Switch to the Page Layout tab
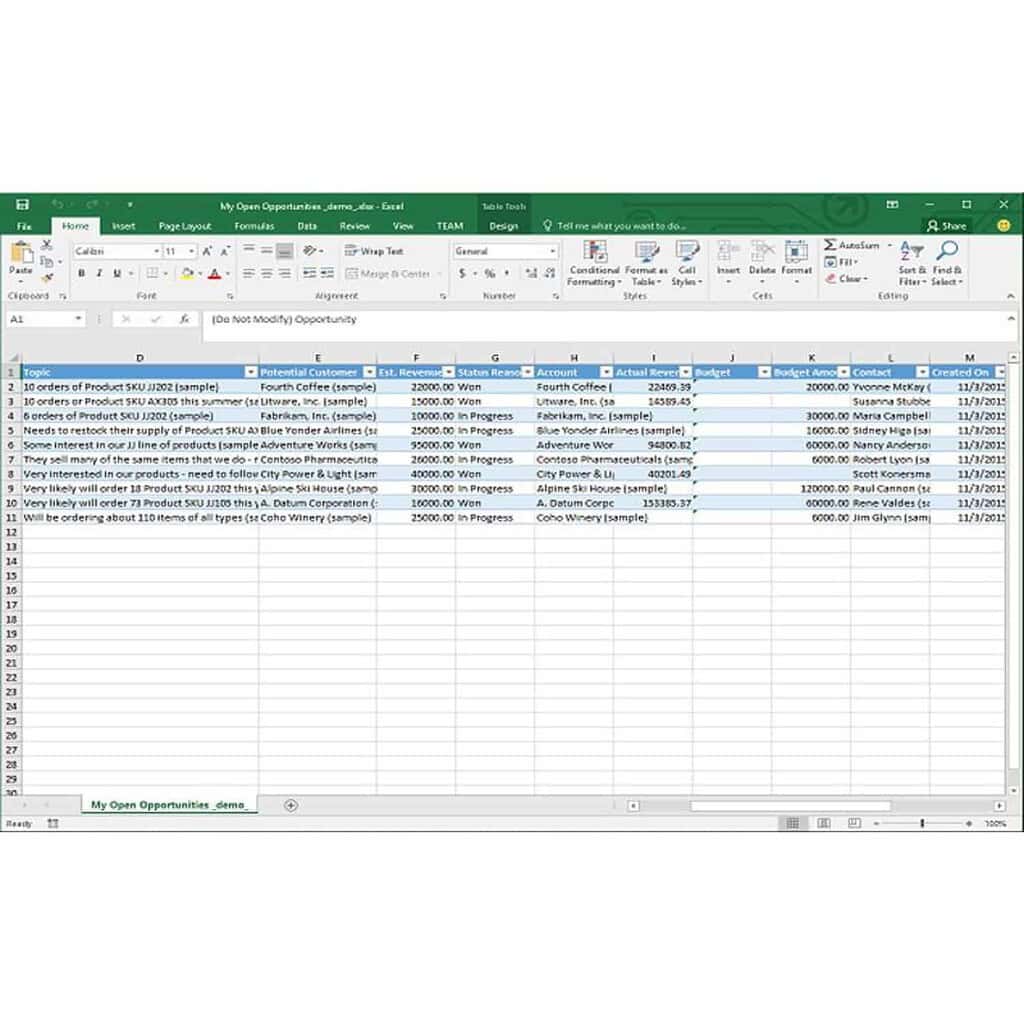The width and height of the screenshot is (1024, 1024). [x=185, y=227]
